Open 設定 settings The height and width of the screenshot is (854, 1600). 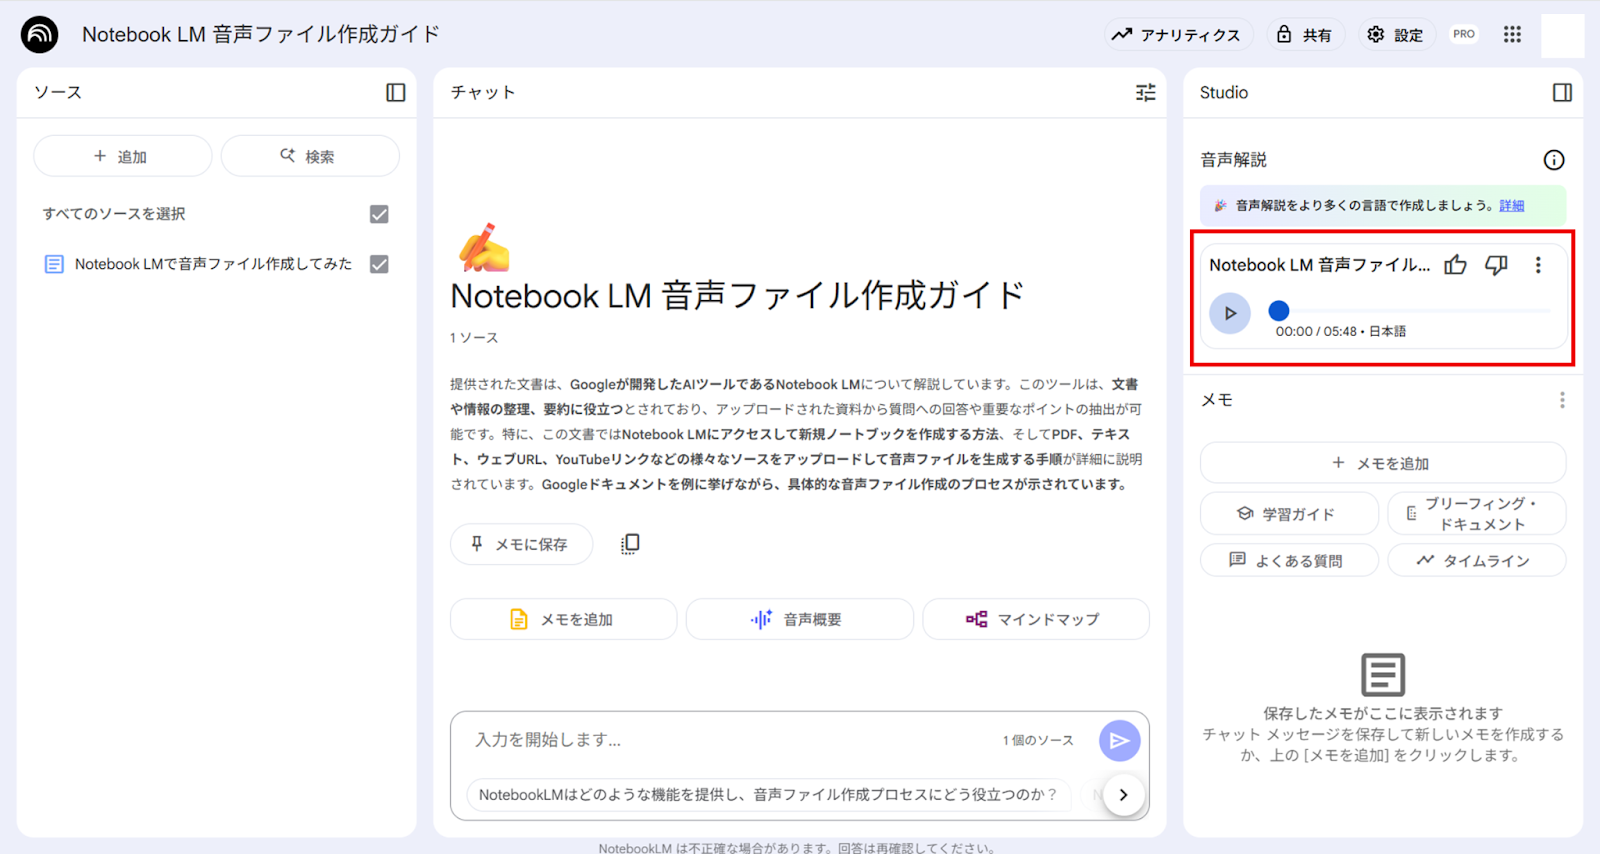pos(1395,35)
